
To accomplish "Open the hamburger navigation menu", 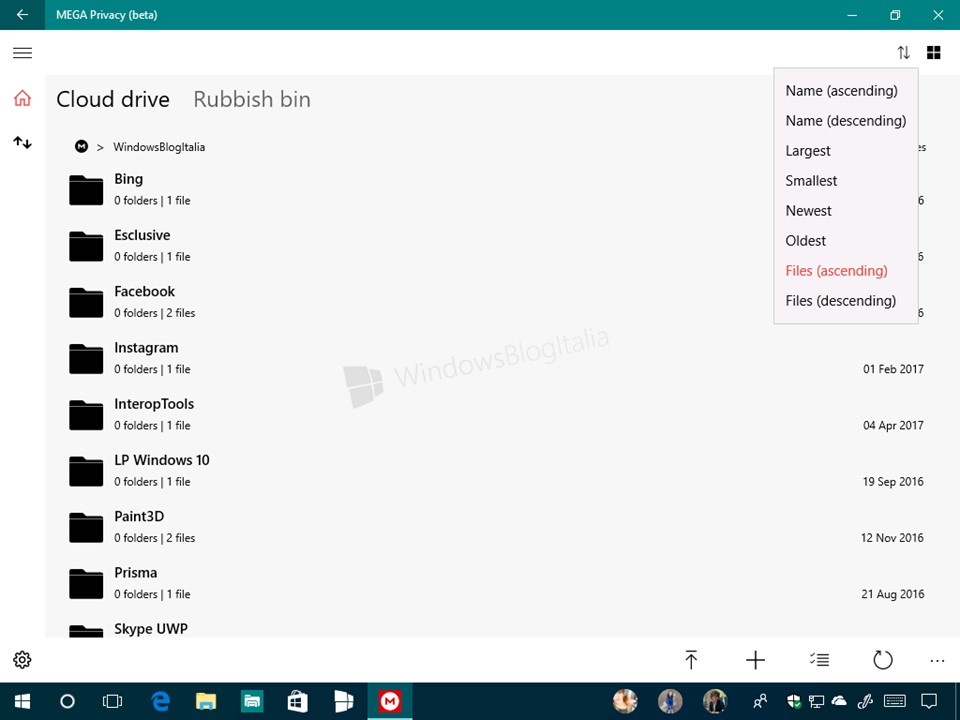I will (23, 53).
